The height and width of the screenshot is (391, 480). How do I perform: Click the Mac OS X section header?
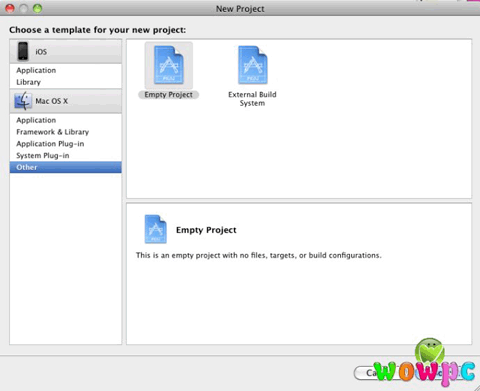(66, 101)
